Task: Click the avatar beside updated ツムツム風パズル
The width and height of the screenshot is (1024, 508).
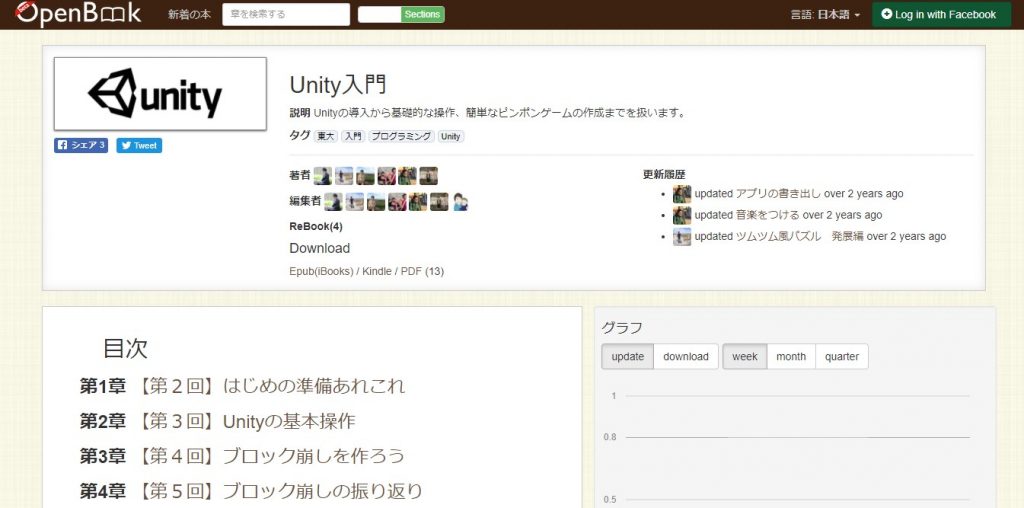Action: coord(682,236)
